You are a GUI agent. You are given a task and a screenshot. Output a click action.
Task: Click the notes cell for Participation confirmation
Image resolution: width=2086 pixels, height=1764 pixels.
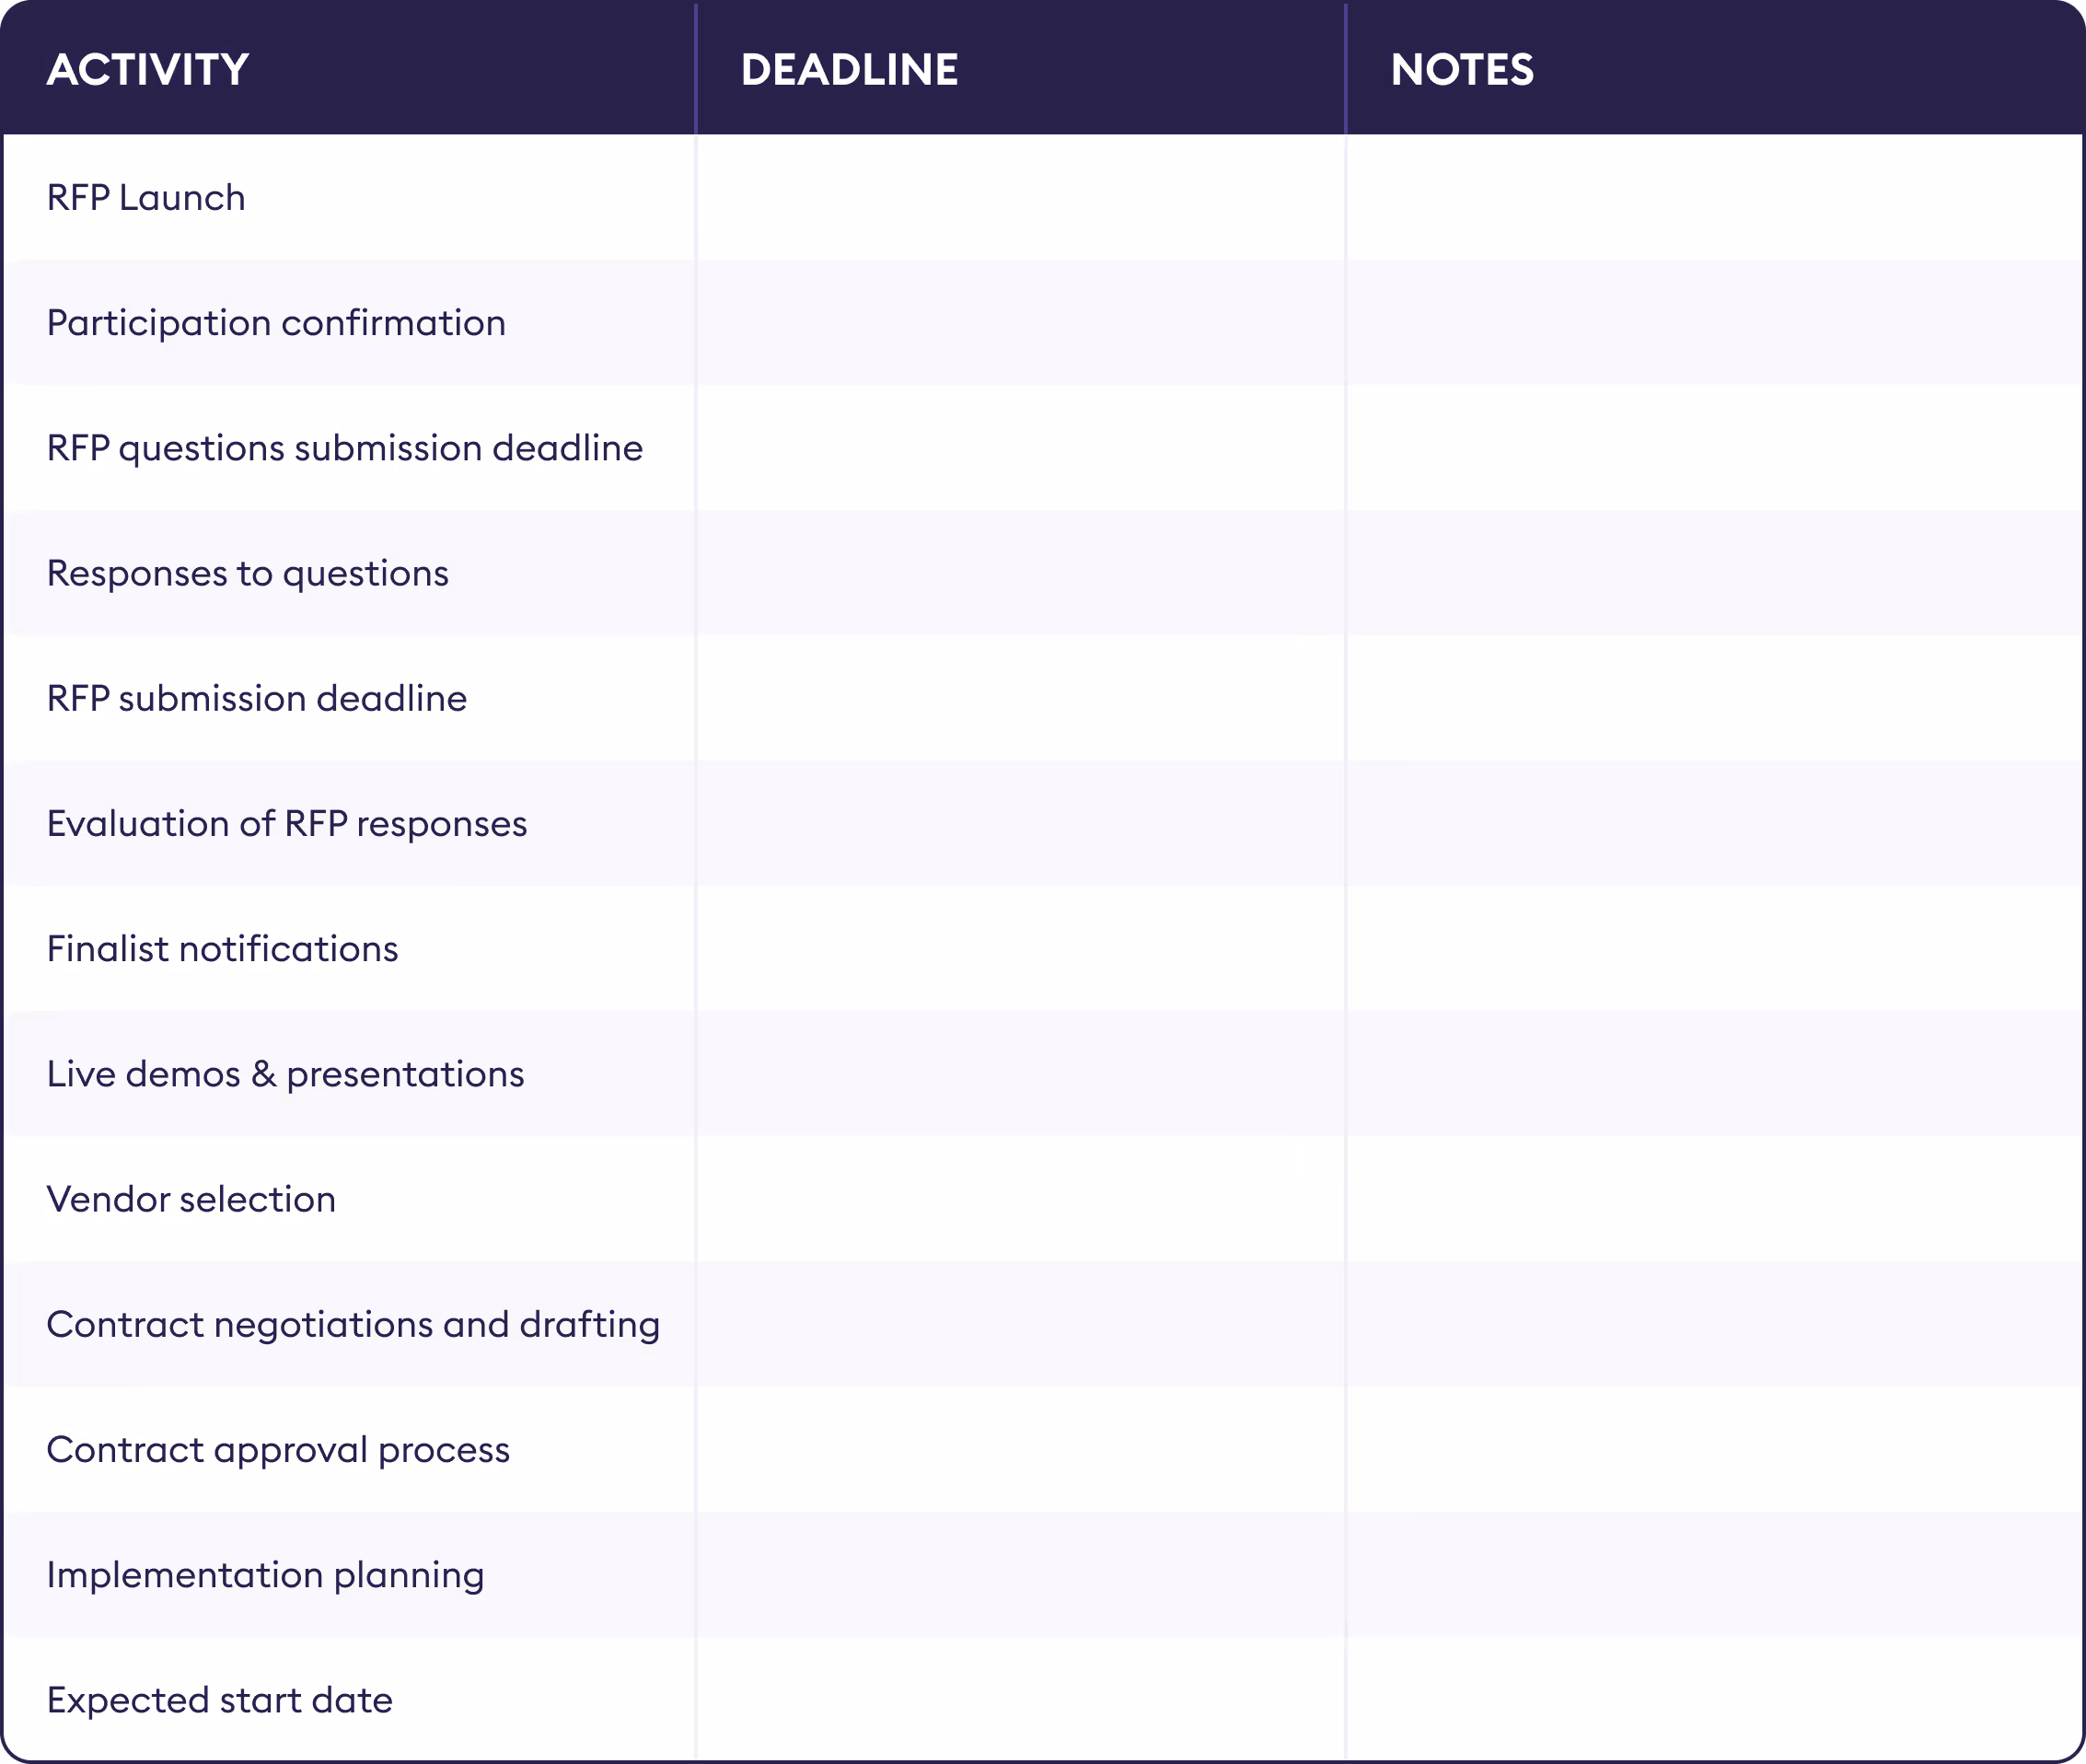[x=1715, y=323]
